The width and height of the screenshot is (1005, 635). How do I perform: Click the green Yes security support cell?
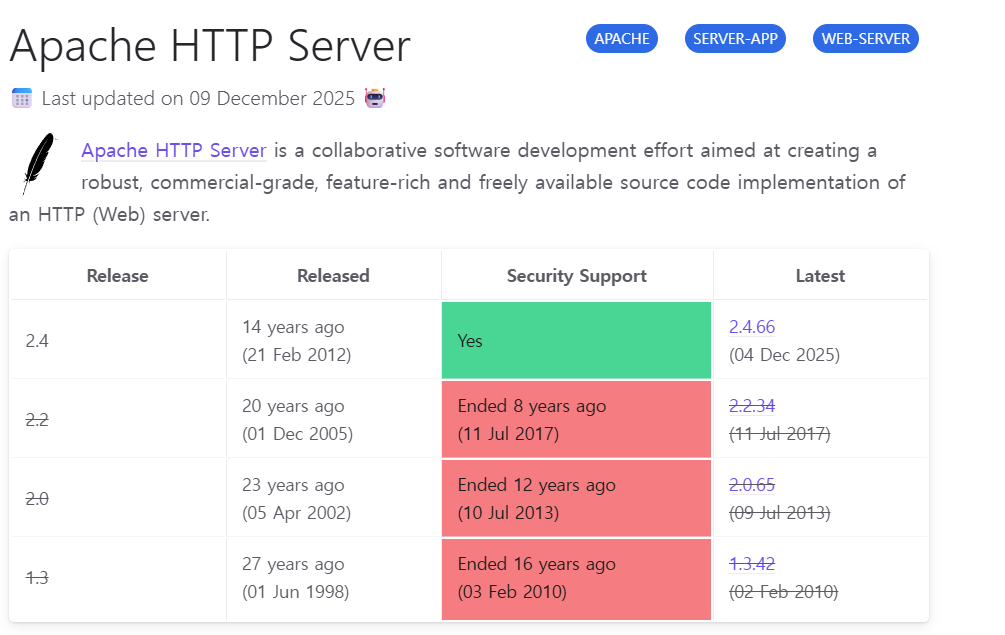click(576, 341)
